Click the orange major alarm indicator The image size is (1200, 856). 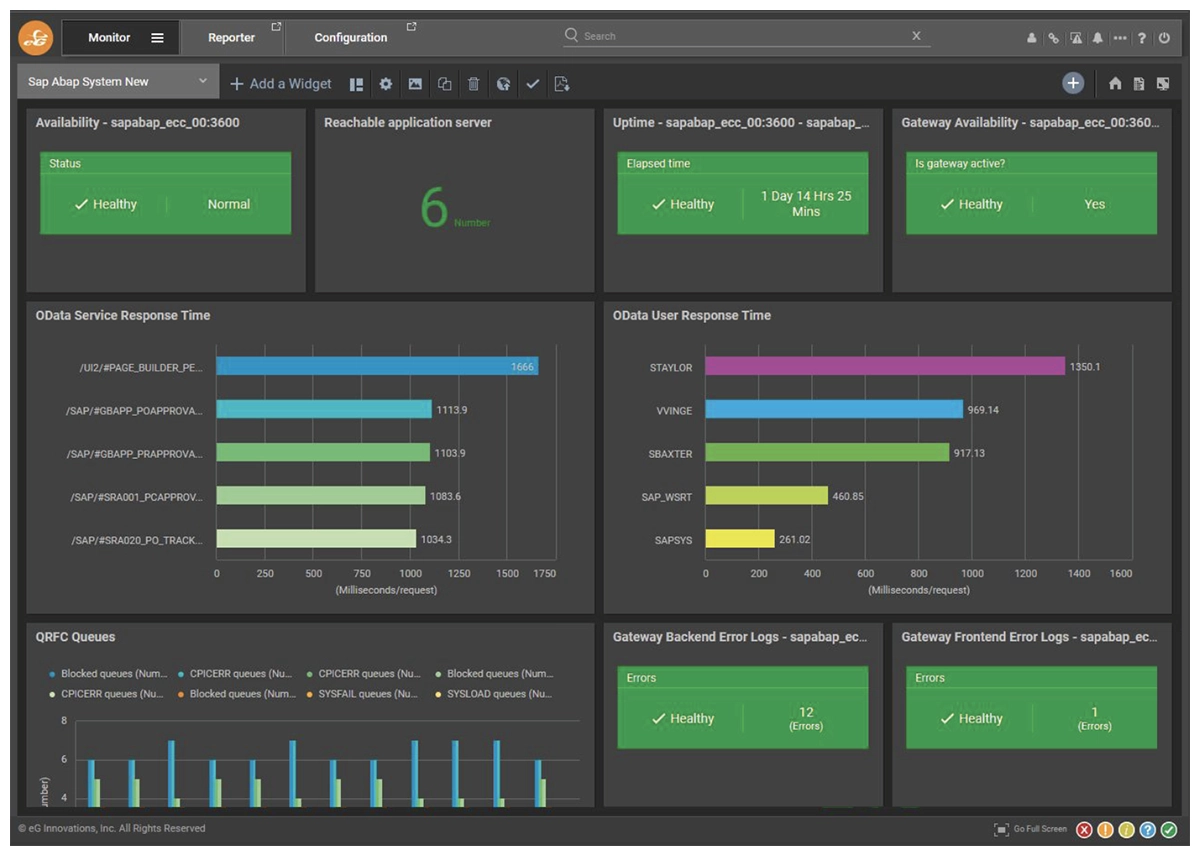(x=1105, y=830)
